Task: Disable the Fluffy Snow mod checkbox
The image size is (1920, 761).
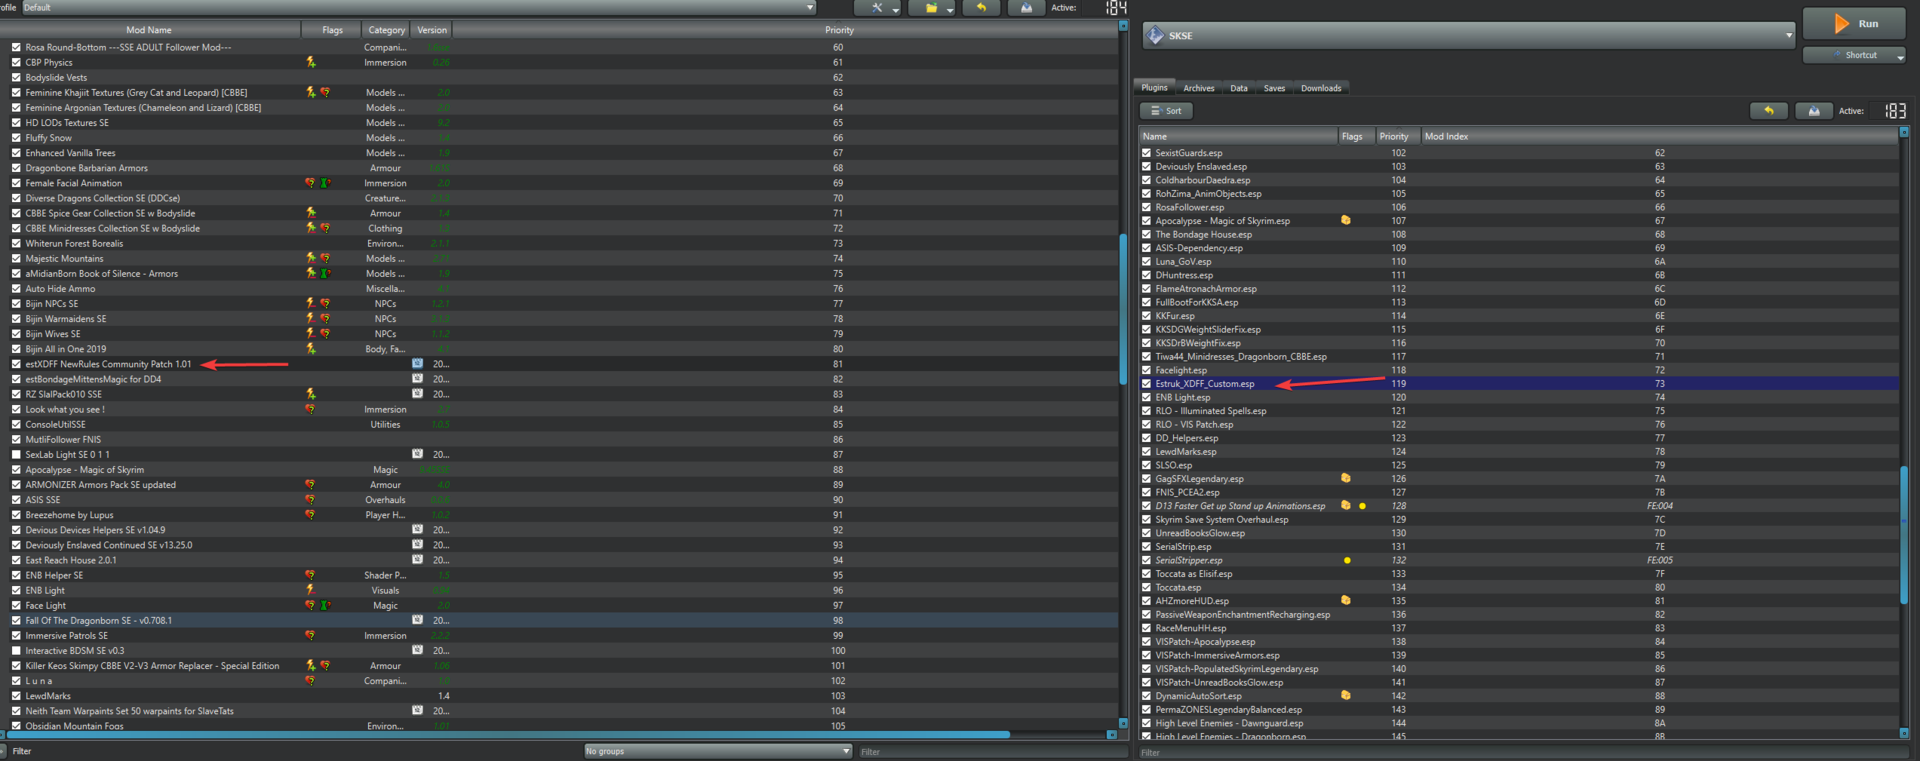Action: pyautogui.click(x=16, y=138)
